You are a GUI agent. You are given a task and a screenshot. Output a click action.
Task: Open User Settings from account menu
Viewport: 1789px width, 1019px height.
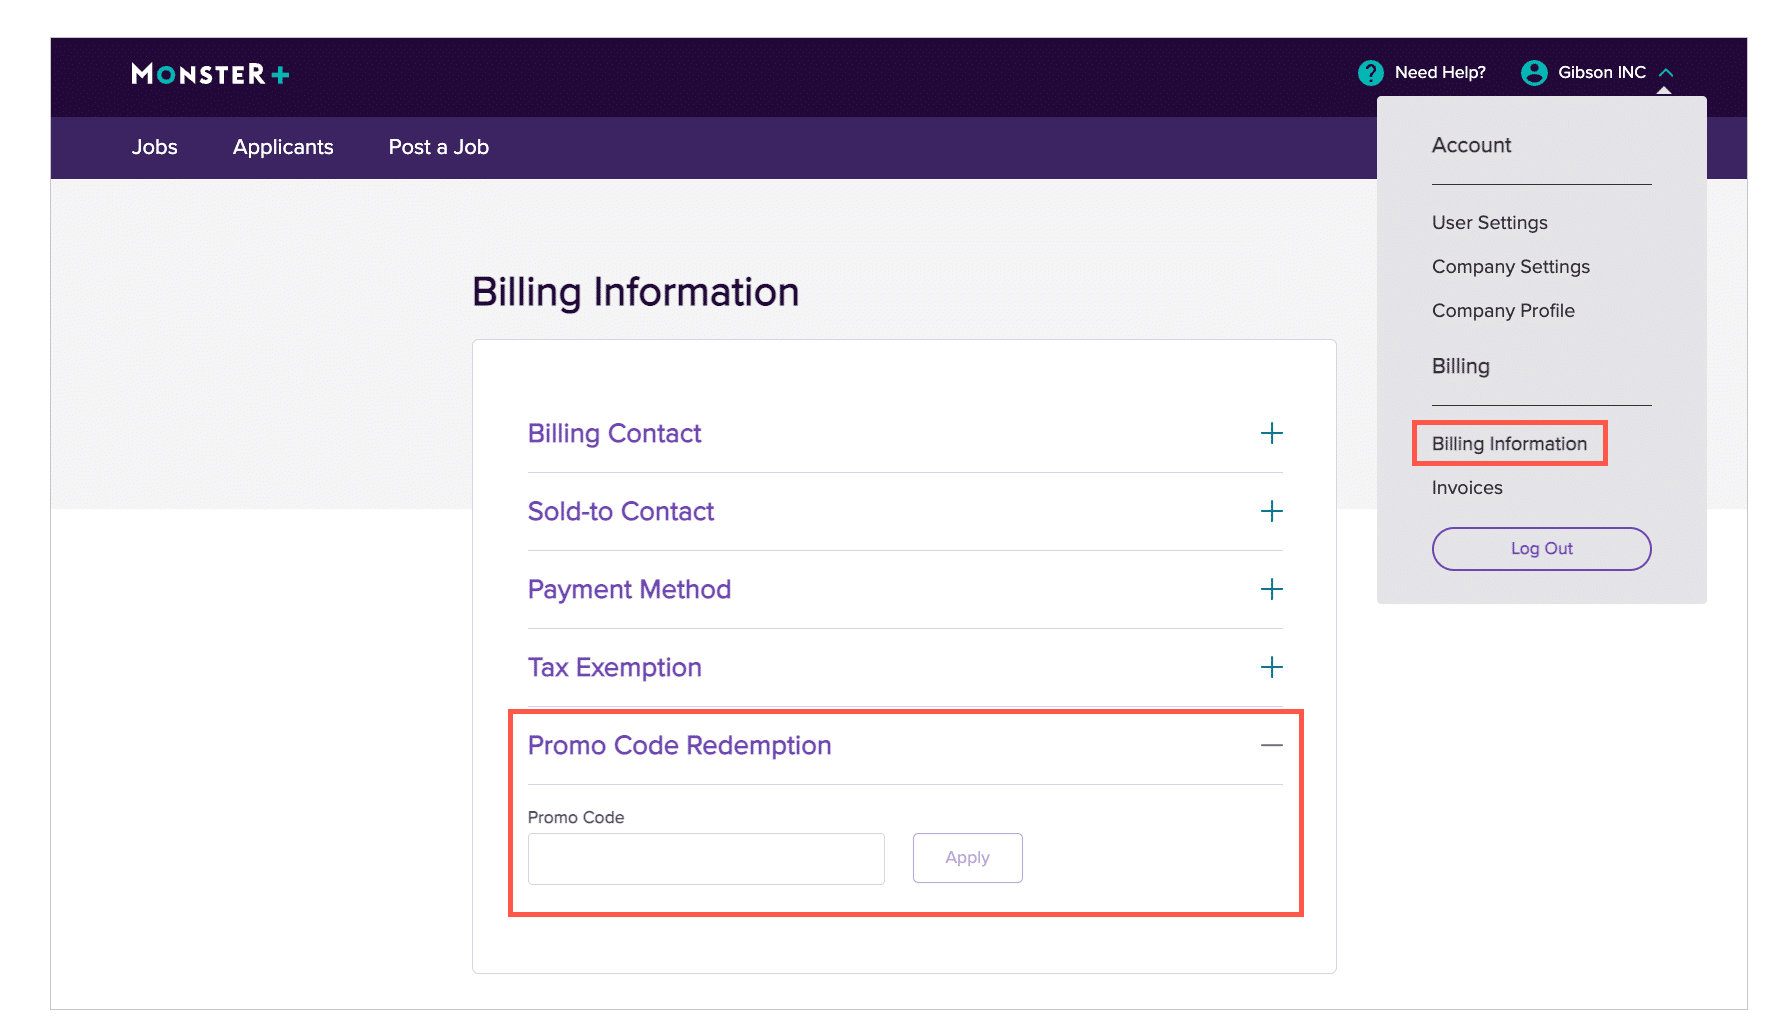pyautogui.click(x=1489, y=223)
